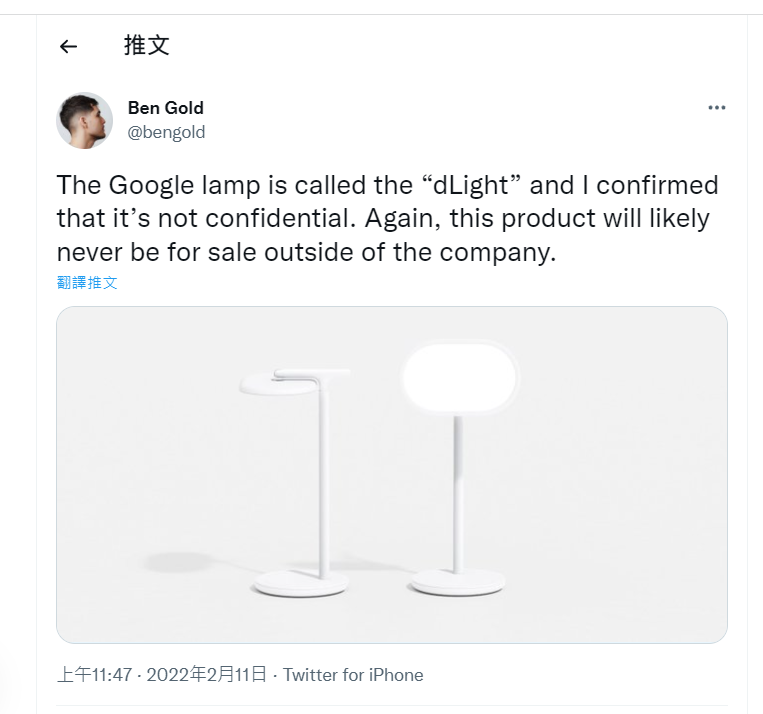Open Ben Gold's profile via display name
Viewport: 763px width, 714px height.
pos(165,108)
